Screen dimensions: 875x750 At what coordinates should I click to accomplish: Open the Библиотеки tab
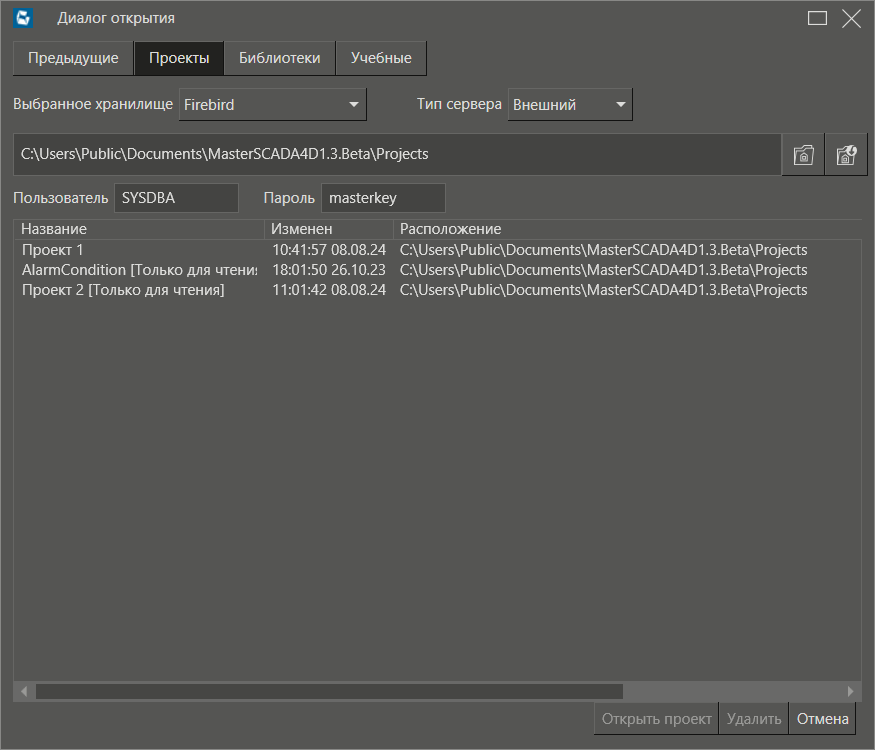[x=279, y=58]
